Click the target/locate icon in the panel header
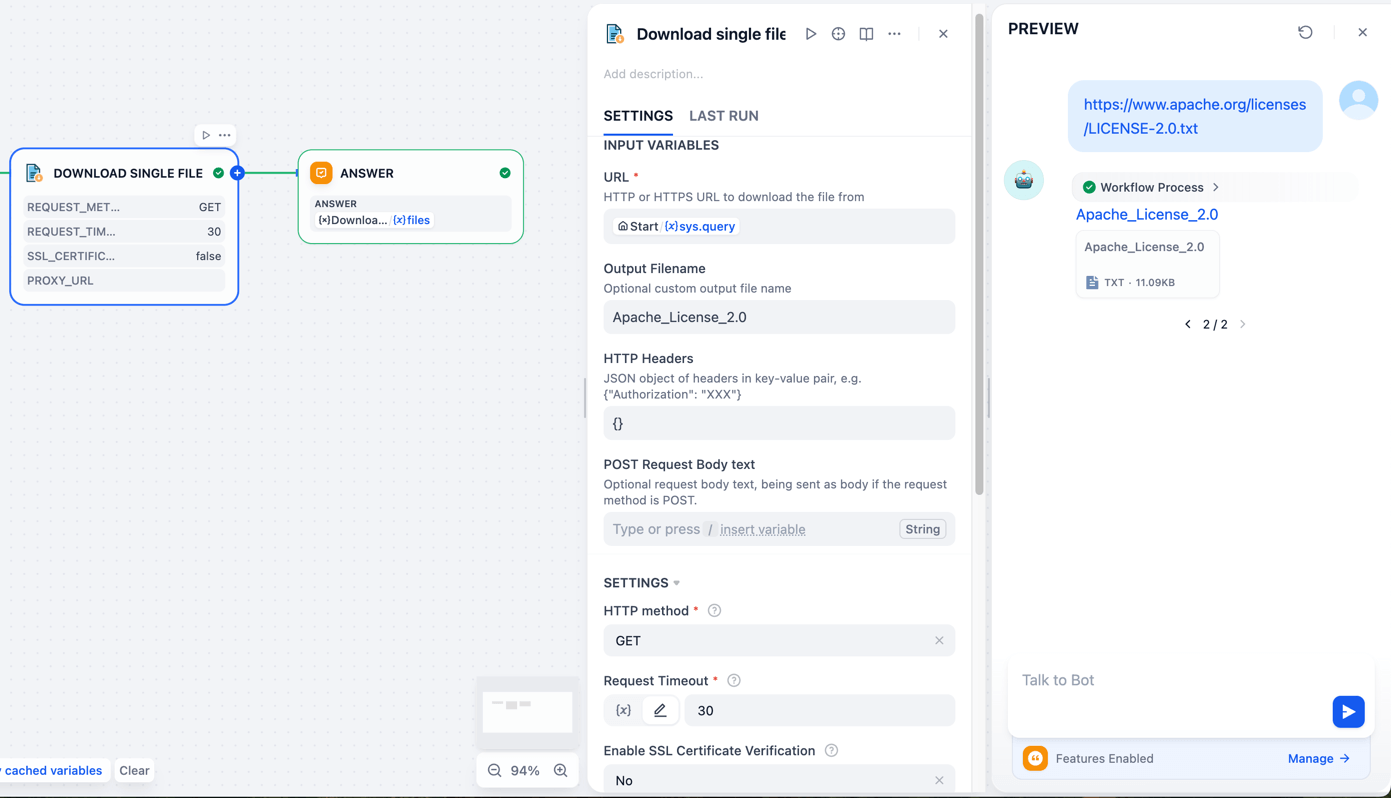Image resolution: width=1391 pixels, height=798 pixels. (838, 34)
